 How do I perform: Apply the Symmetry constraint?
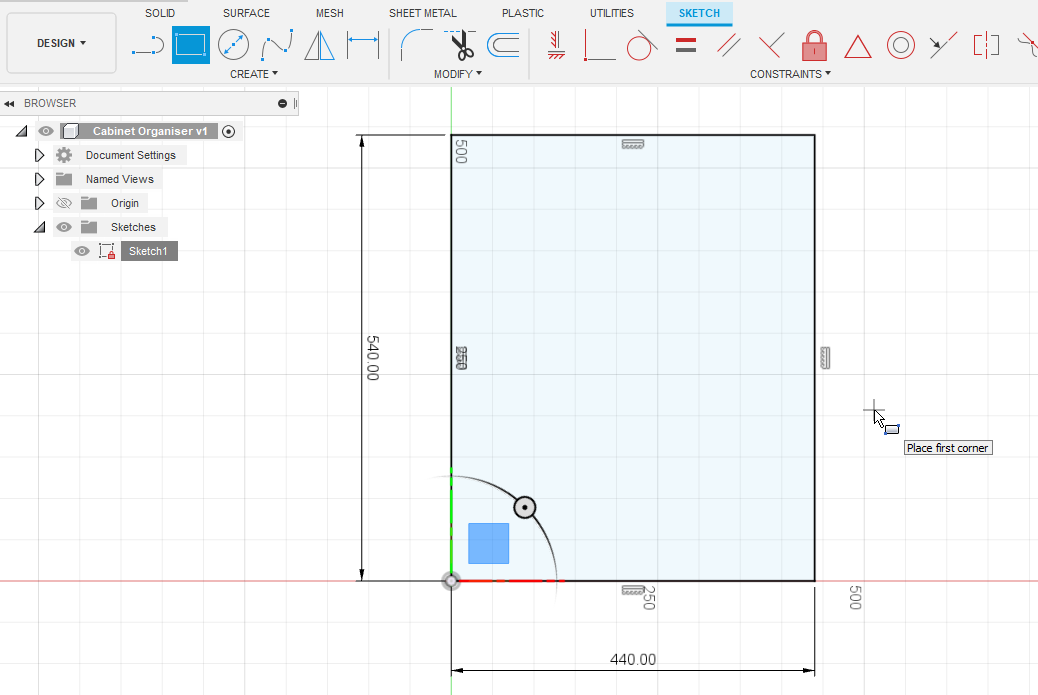[x=986, y=45]
